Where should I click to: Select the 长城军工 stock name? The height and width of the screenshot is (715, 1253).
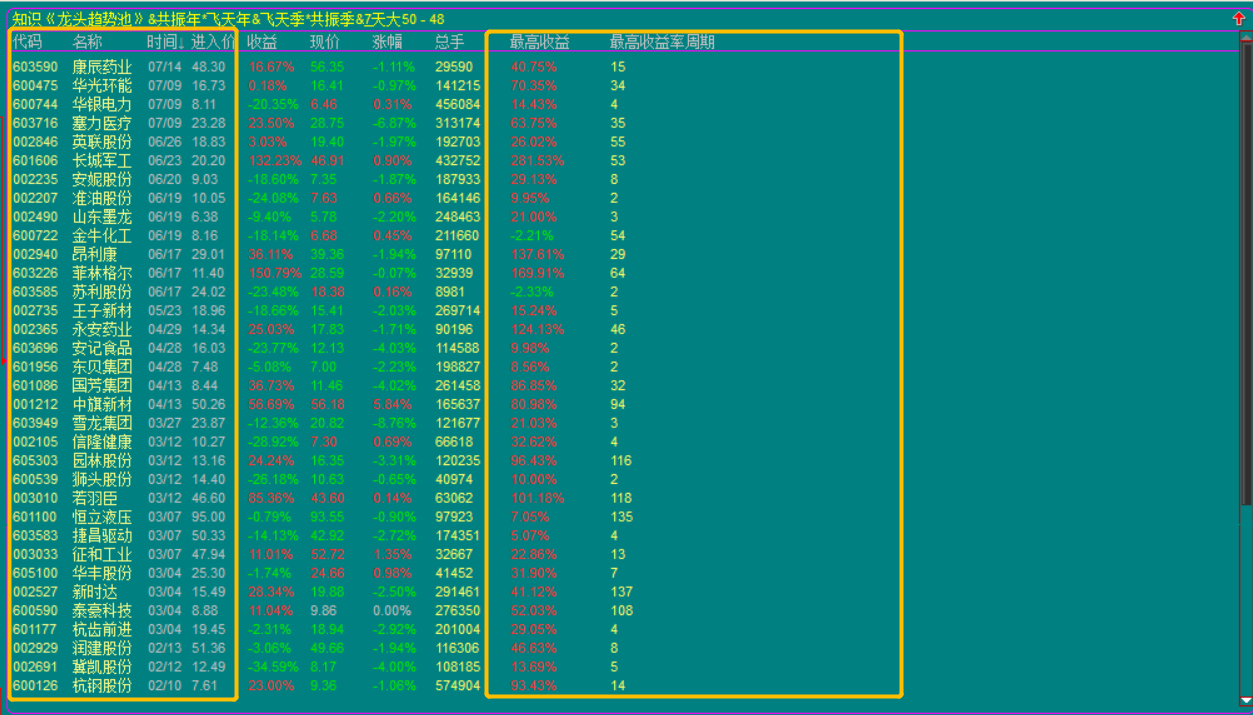tap(102, 161)
